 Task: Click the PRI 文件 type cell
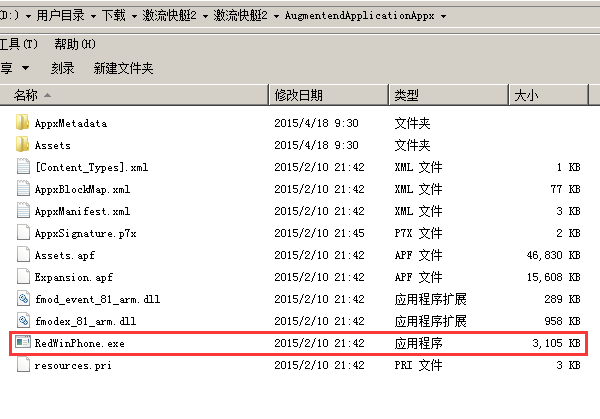[419, 365]
